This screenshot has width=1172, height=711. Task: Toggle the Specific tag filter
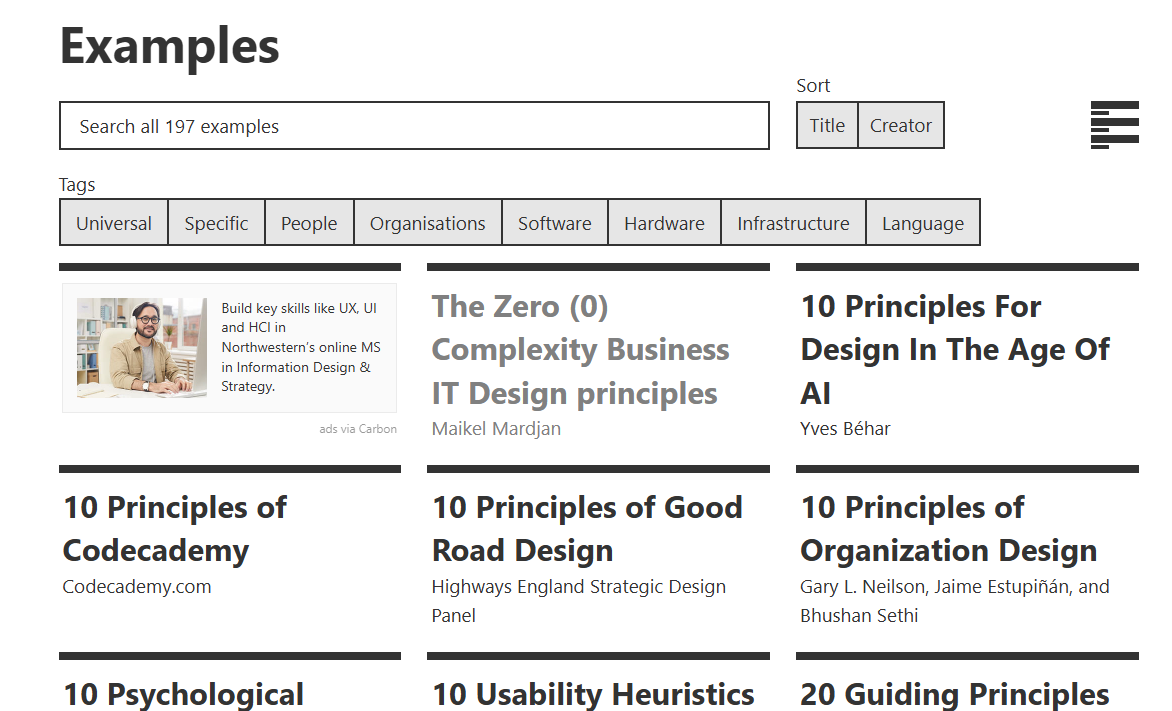pos(216,223)
